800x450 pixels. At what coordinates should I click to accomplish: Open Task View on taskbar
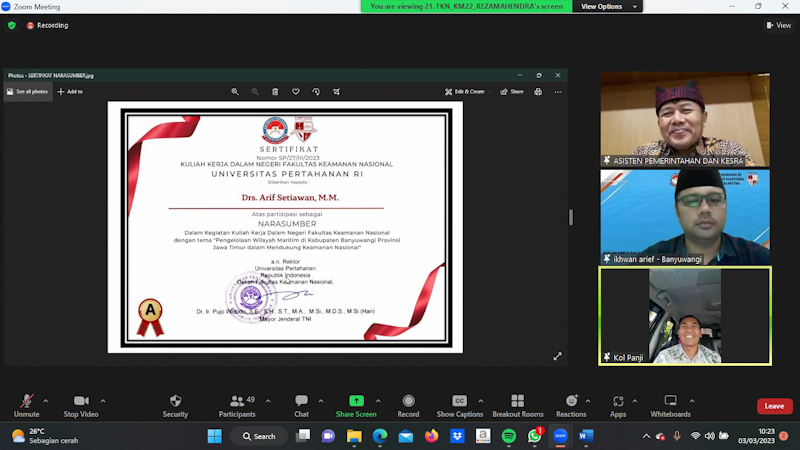click(x=303, y=436)
